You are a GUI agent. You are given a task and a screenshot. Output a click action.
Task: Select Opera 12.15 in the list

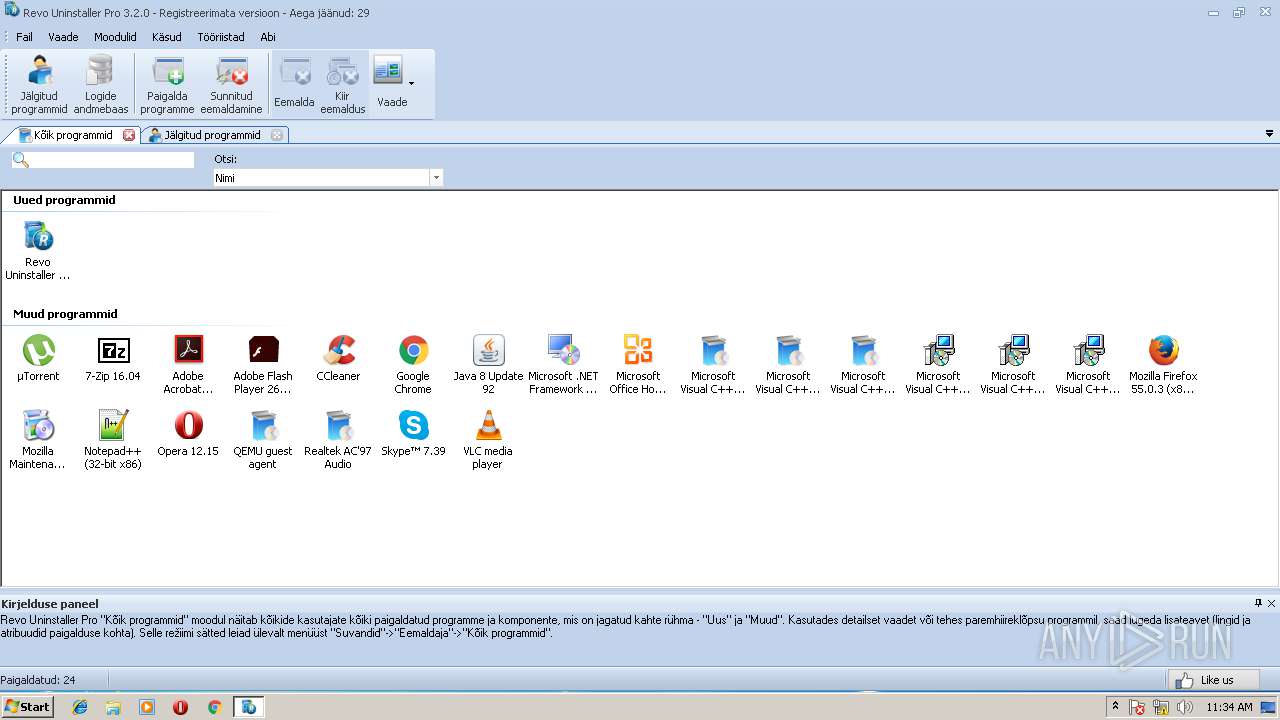[188, 434]
